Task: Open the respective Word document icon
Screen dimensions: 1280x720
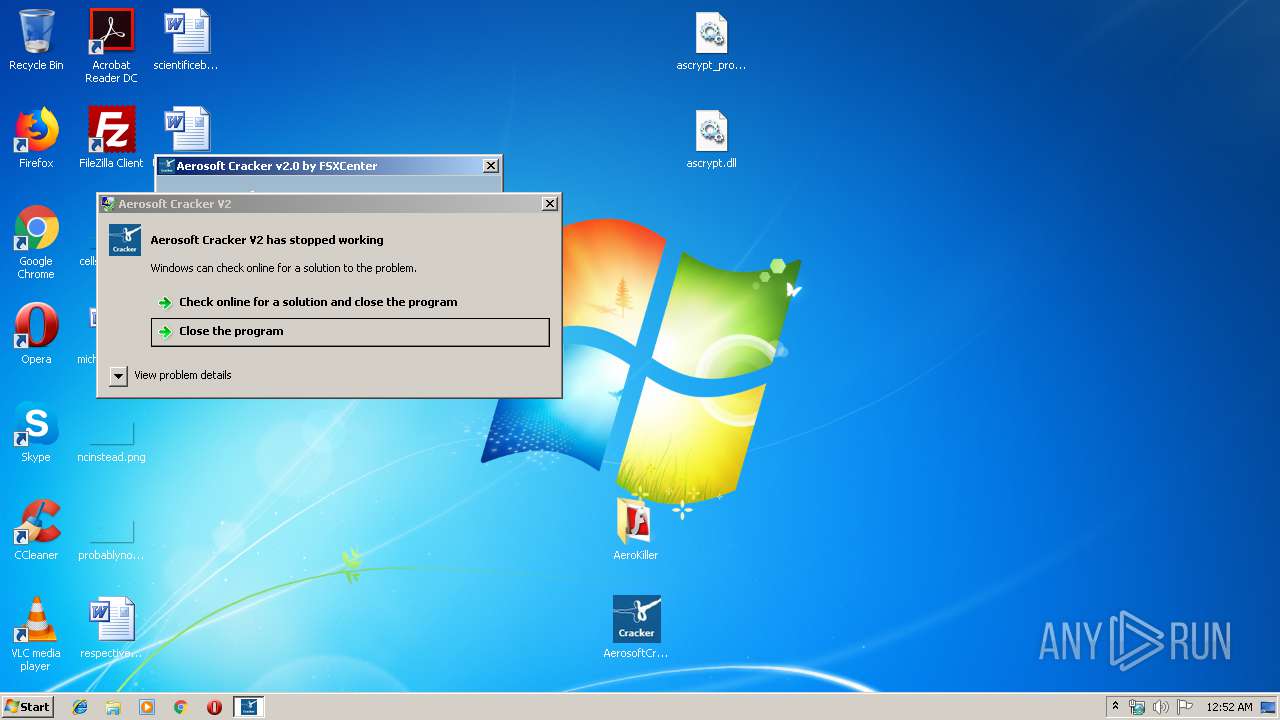Action: pyautogui.click(x=111, y=628)
